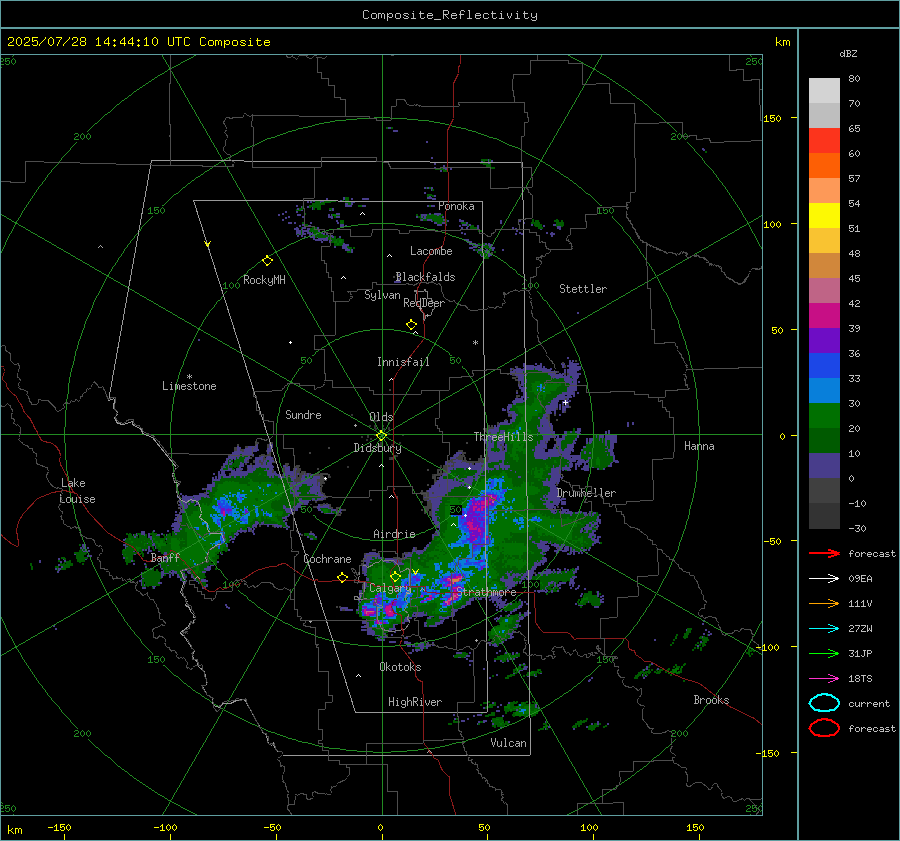Click the -150 tick on bottom axis
The height and width of the screenshot is (841, 900).
coord(59,827)
